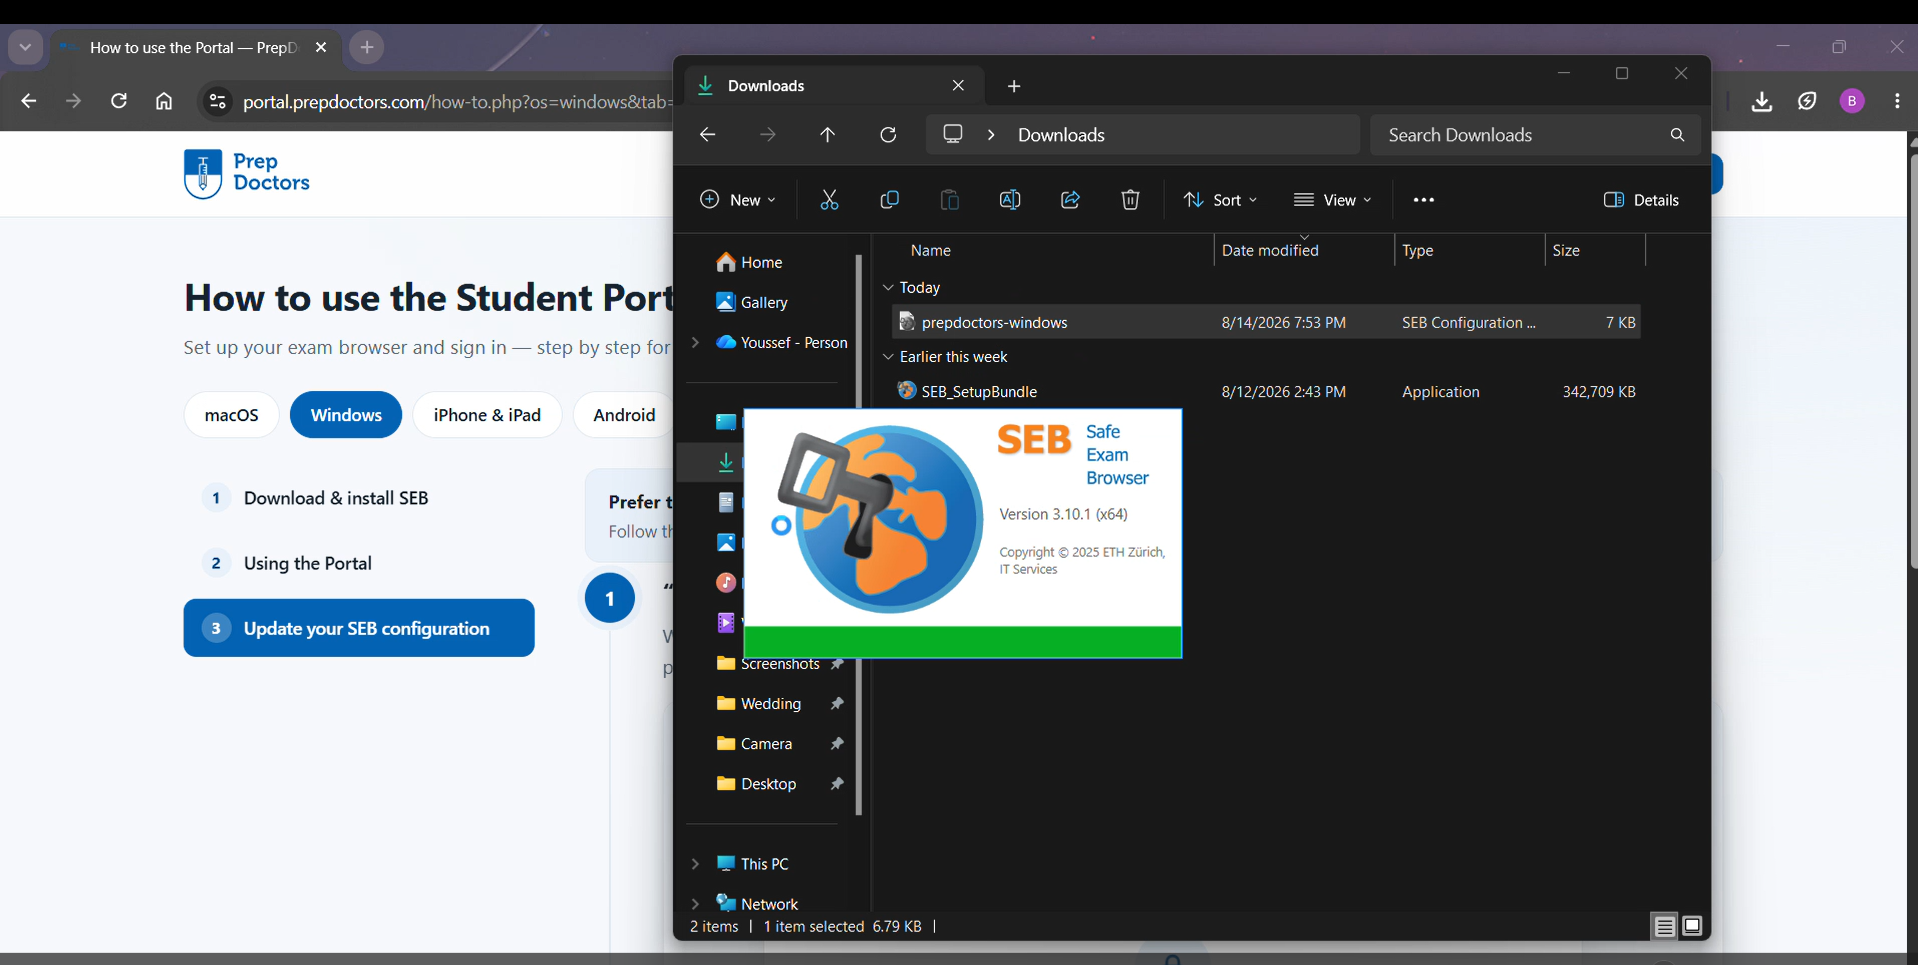Select the iPhone & iPad tab
Image resolution: width=1918 pixels, height=965 pixels.
coord(487,415)
